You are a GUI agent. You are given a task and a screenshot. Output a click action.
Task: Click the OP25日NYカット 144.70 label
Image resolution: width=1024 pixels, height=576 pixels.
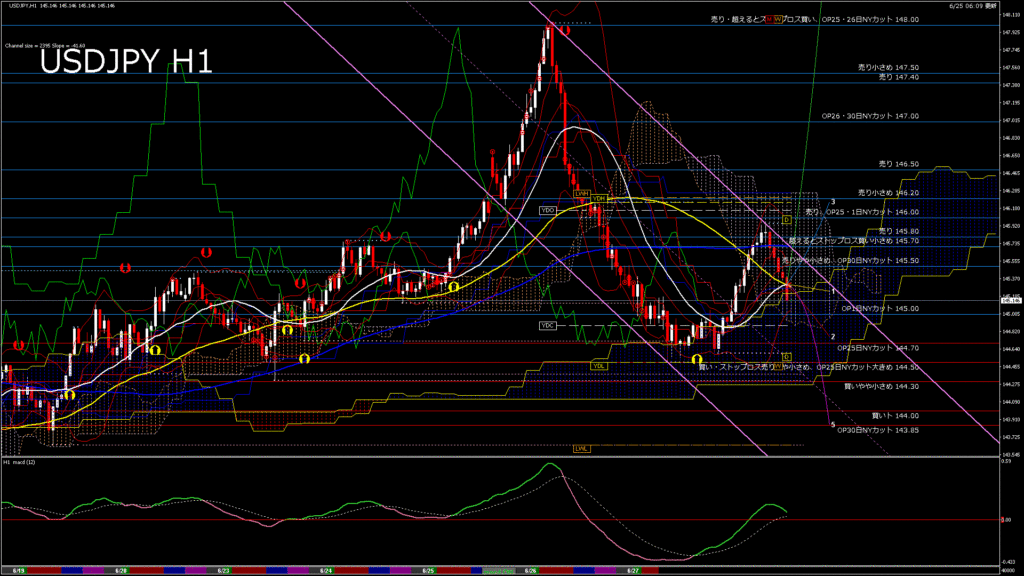click(x=878, y=349)
